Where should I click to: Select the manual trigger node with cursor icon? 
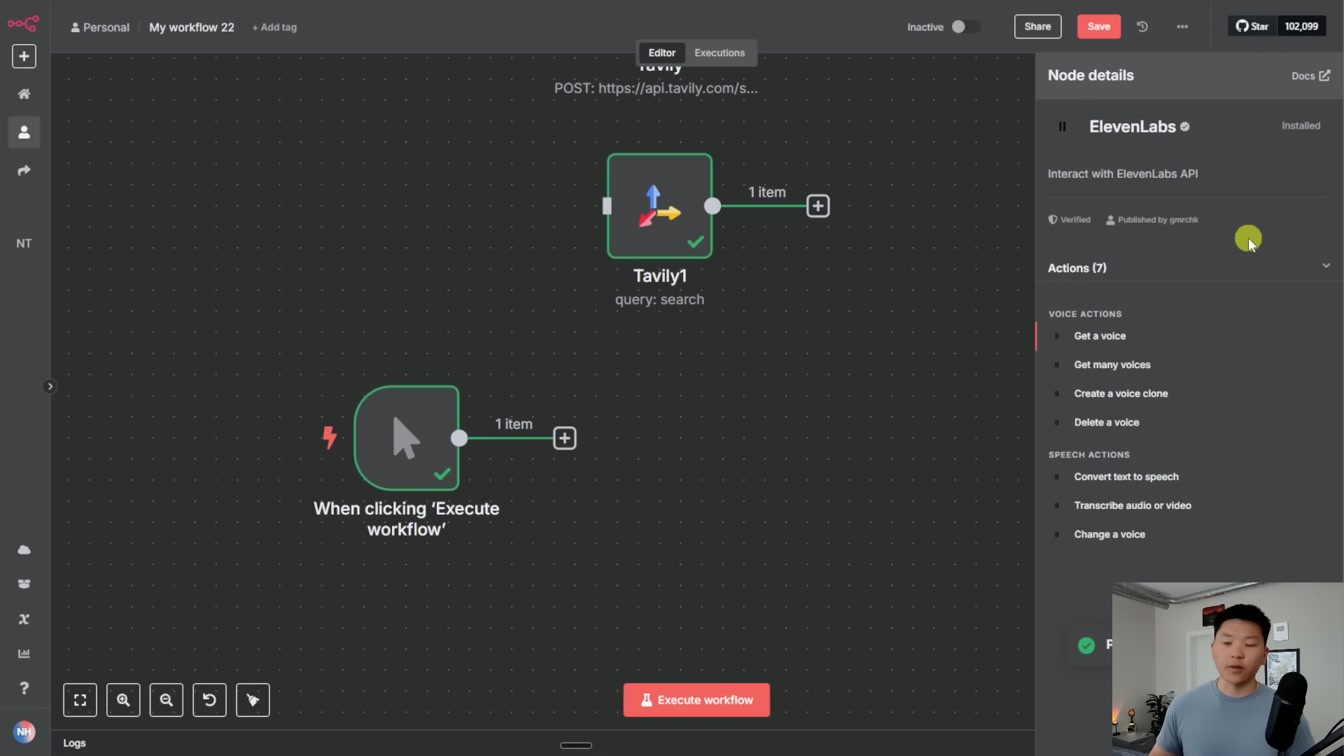click(x=407, y=438)
